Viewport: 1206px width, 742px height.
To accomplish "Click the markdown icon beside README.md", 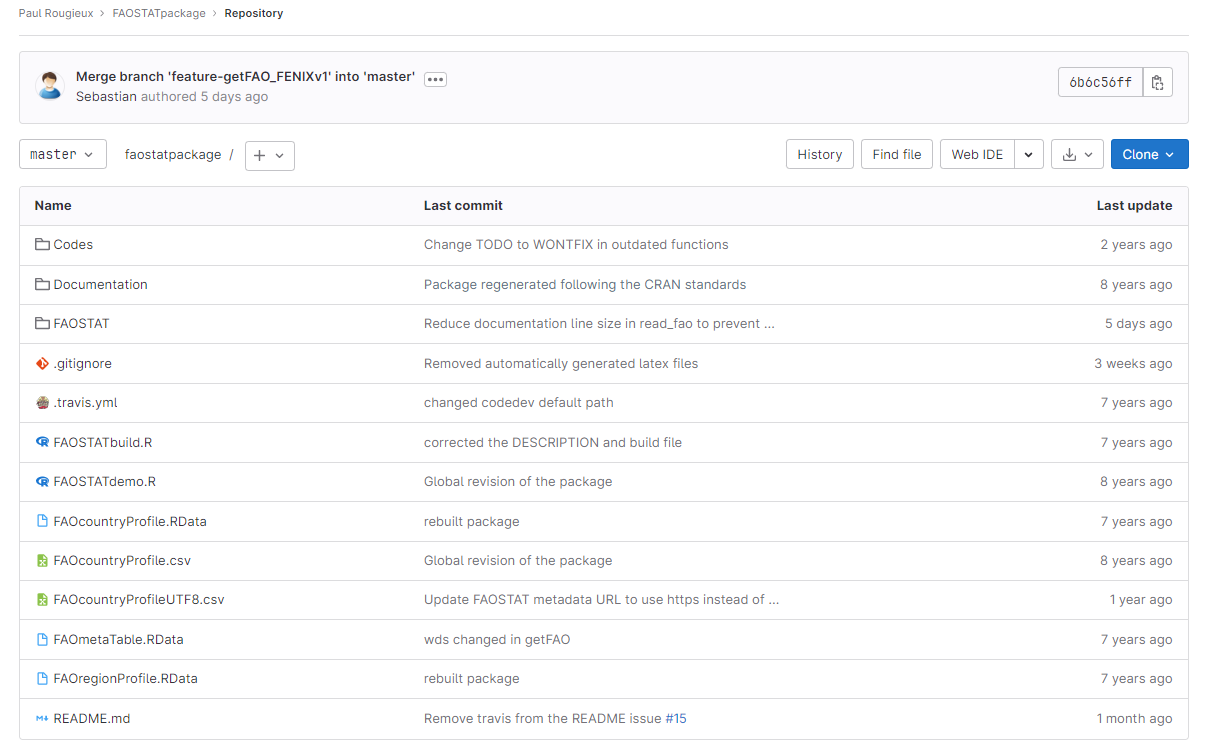I will tap(42, 719).
